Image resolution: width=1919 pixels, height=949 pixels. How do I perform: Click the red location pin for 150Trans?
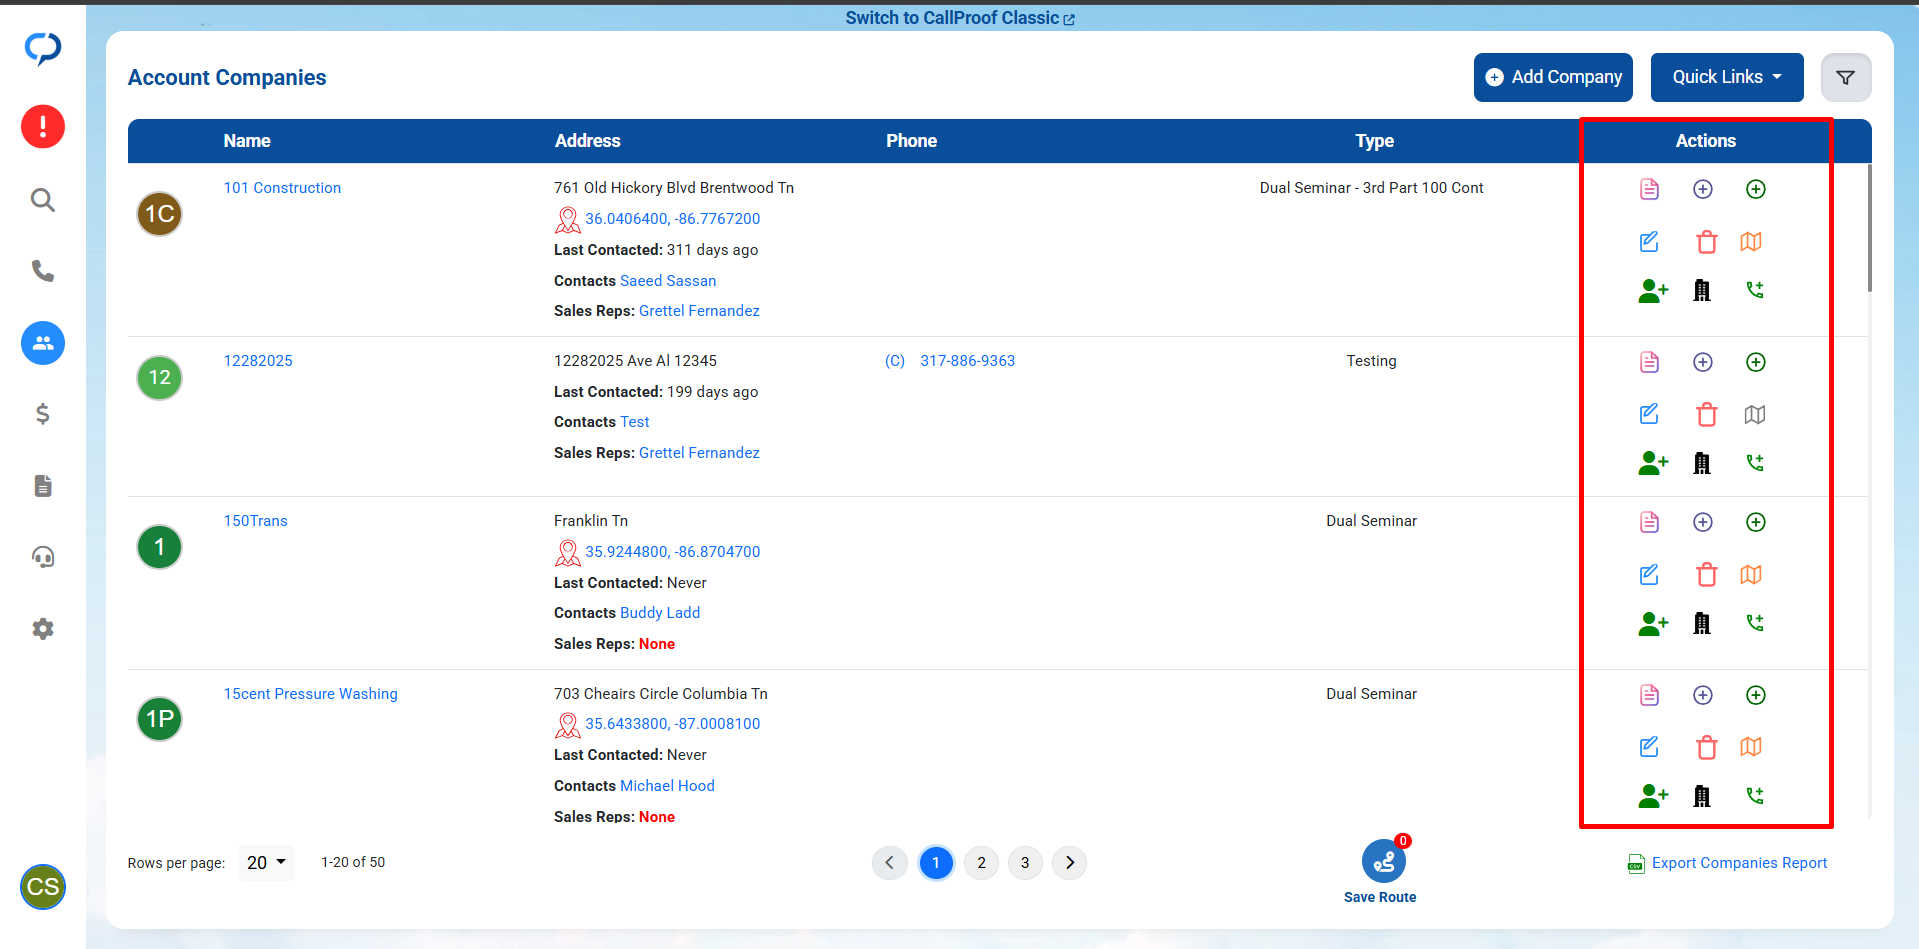568,552
